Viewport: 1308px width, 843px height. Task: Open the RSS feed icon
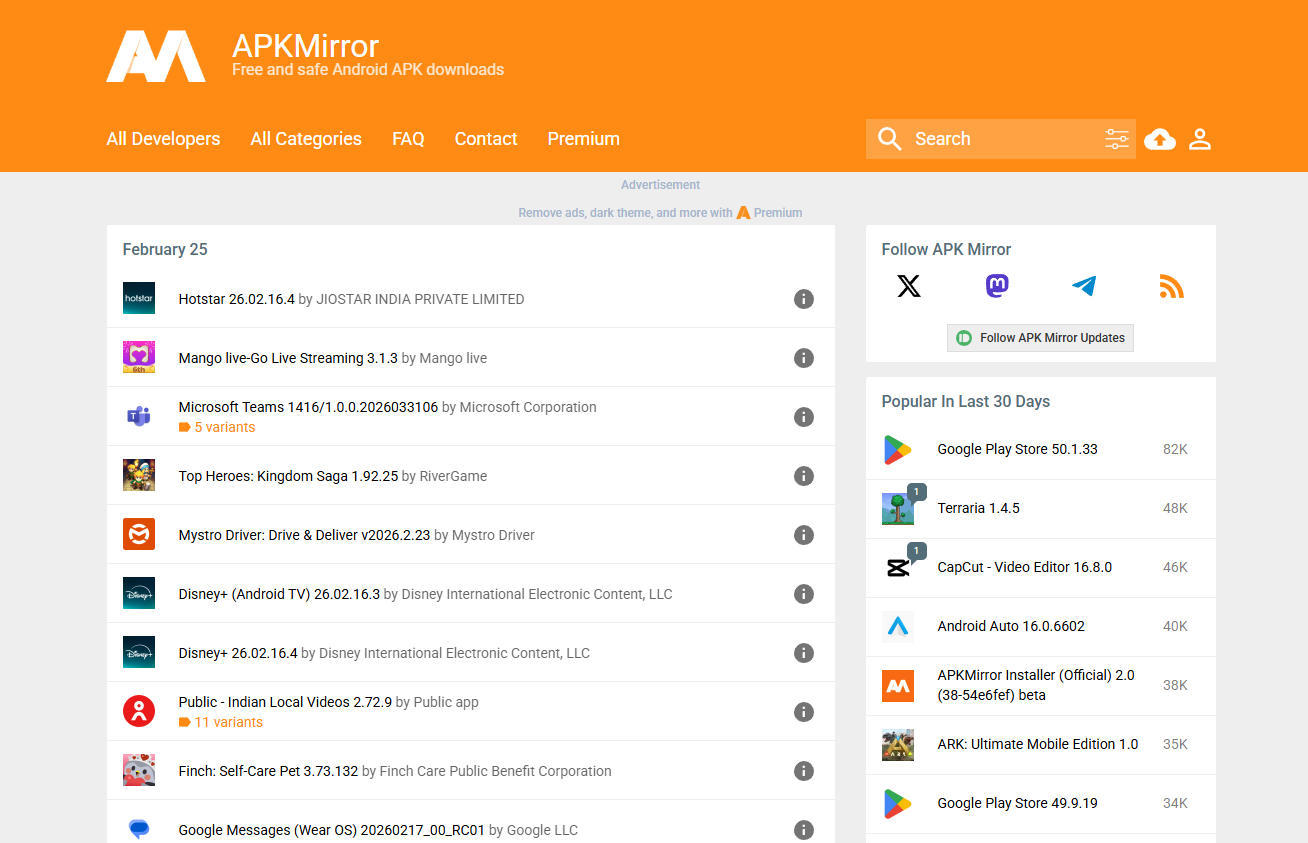tap(1171, 287)
